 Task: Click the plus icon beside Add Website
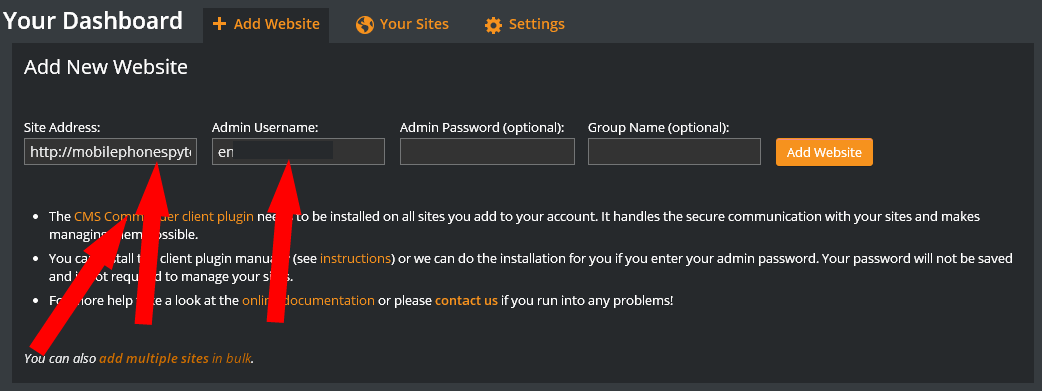[219, 24]
